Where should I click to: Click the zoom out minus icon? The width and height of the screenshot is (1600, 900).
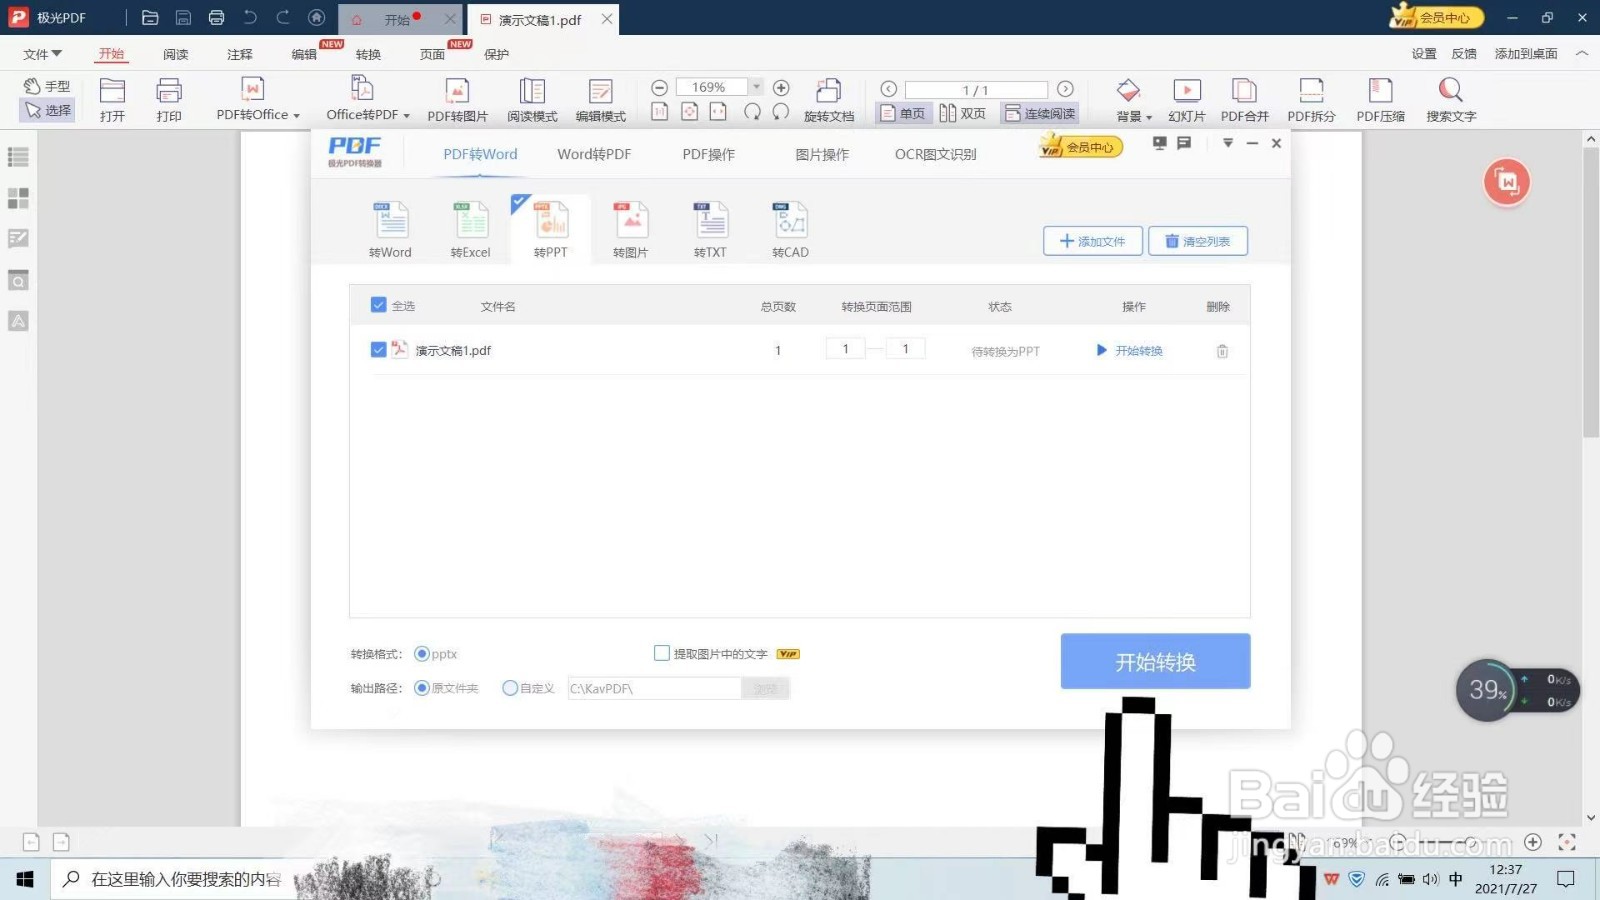(x=659, y=88)
